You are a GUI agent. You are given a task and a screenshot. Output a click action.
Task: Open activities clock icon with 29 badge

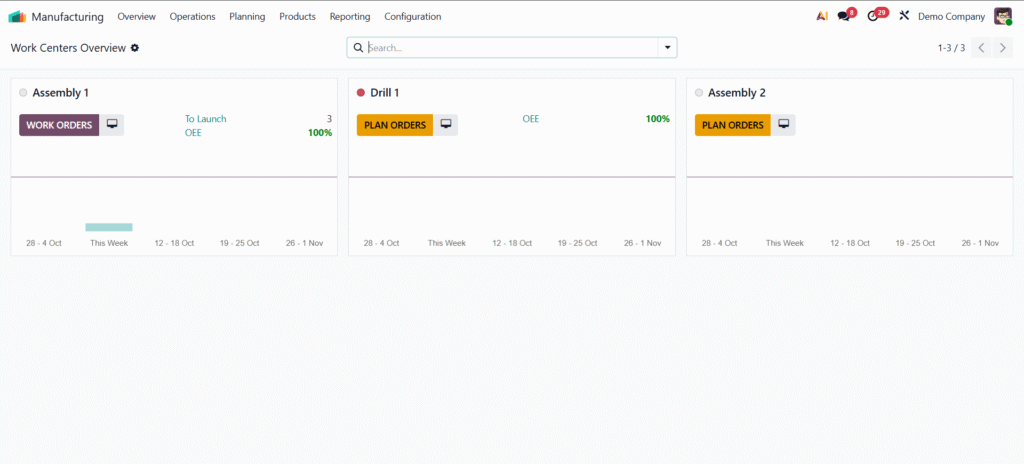point(873,16)
